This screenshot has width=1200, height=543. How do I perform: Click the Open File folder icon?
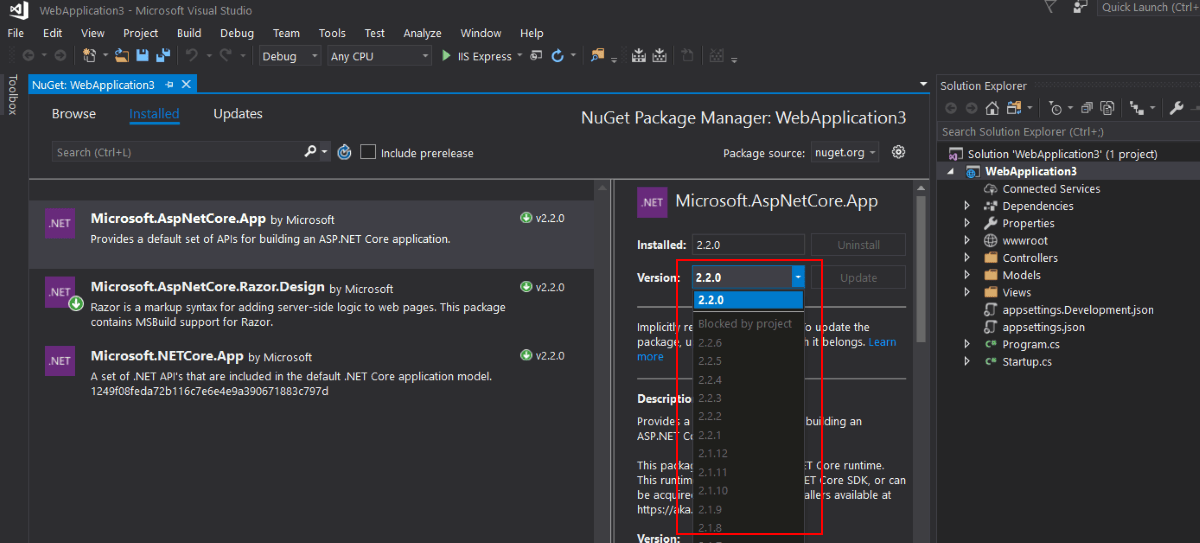point(122,56)
